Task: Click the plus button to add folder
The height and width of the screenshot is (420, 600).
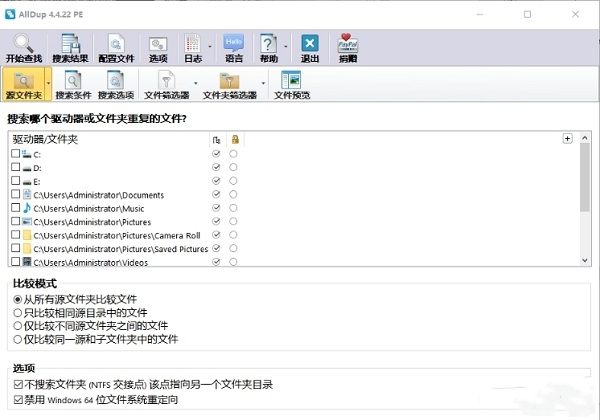Action: point(567,138)
